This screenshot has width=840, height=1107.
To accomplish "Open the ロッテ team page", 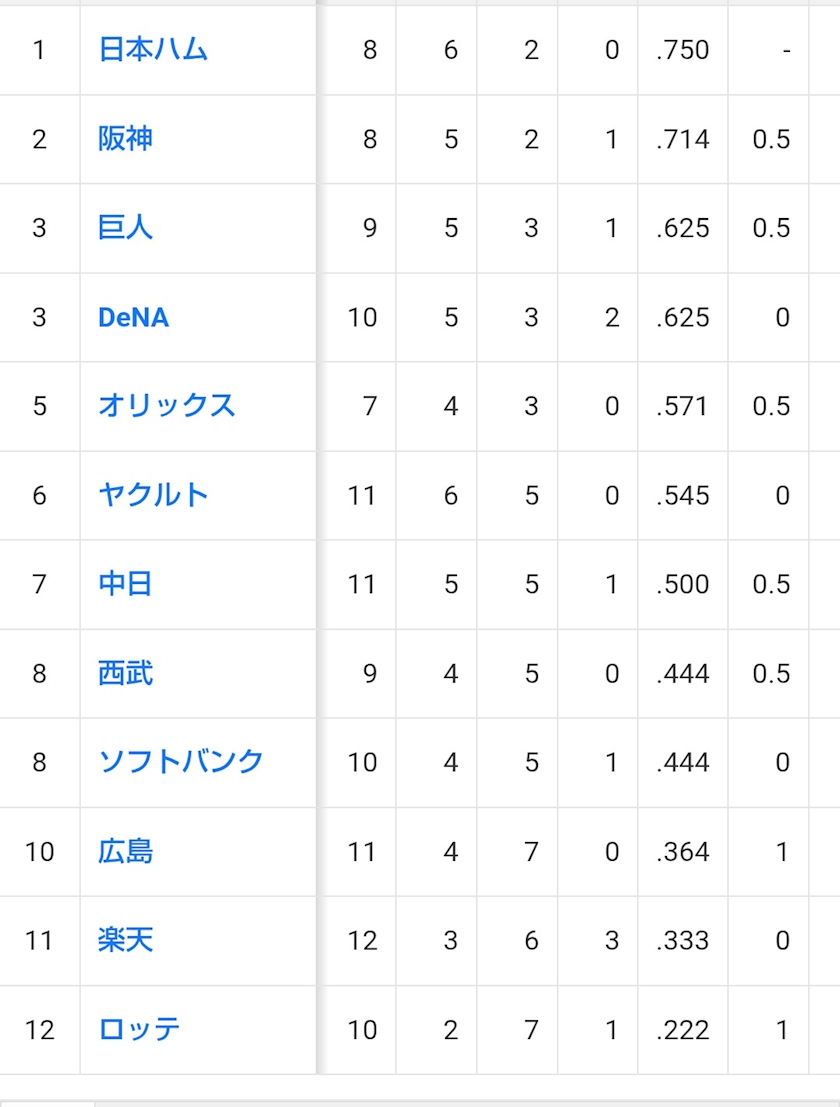I will [139, 1029].
